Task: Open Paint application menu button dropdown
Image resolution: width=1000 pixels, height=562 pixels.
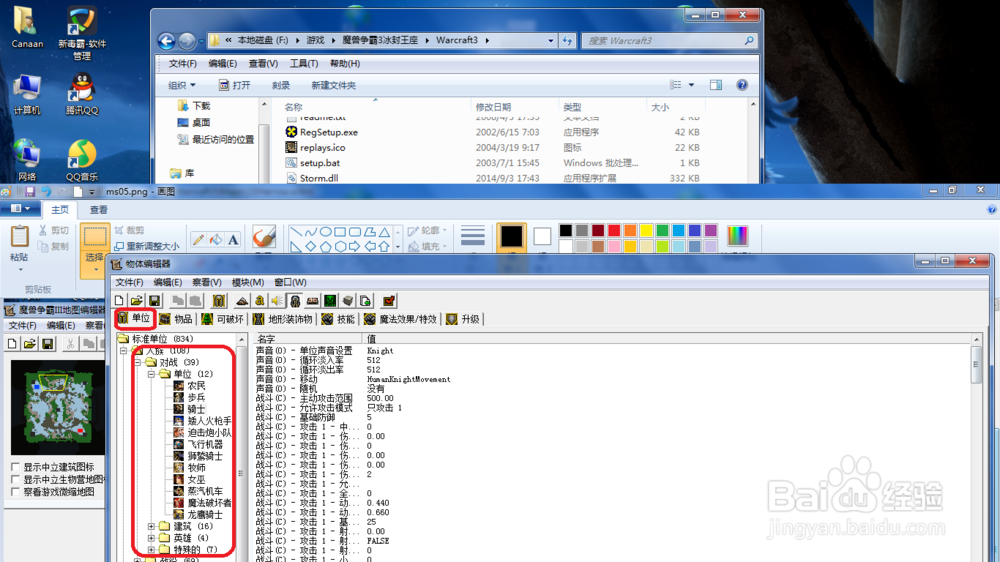Action: 20,209
